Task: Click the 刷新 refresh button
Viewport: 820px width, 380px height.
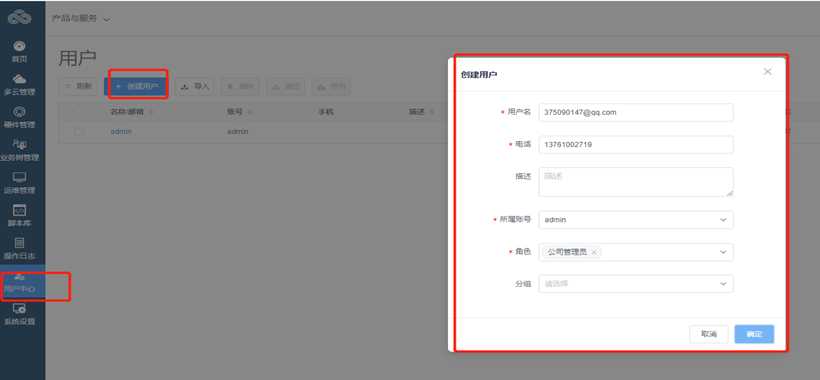Action: point(79,86)
